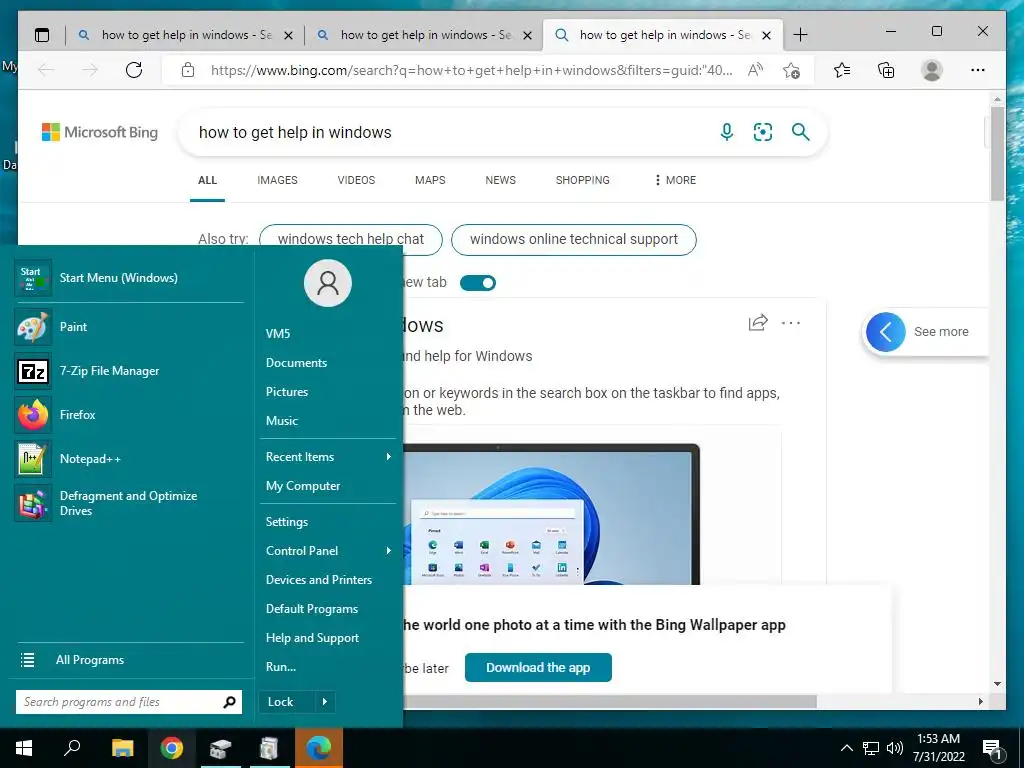Open Help and Support entry
Viewport: 1024px width, 768px height.
[x=312, y=638]
